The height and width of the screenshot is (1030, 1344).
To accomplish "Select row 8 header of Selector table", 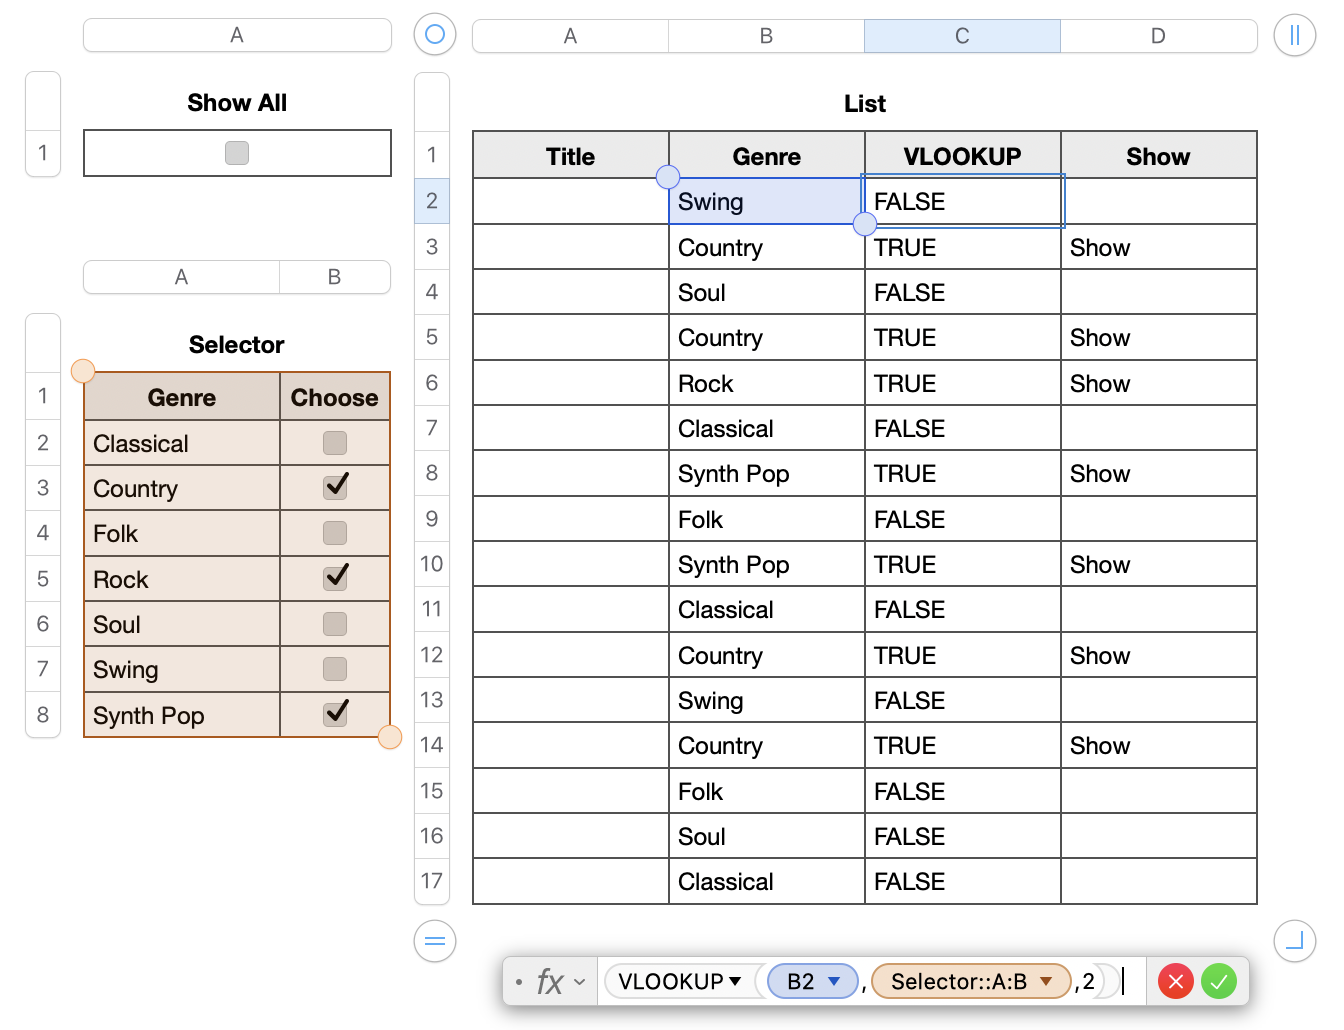I will pos(43,715).
